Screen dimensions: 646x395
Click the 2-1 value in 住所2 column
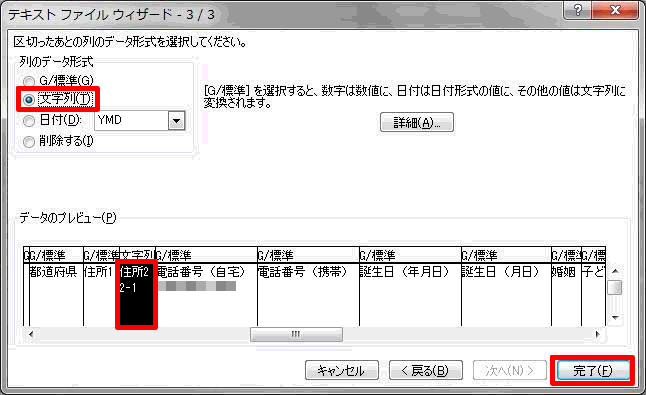128,287
